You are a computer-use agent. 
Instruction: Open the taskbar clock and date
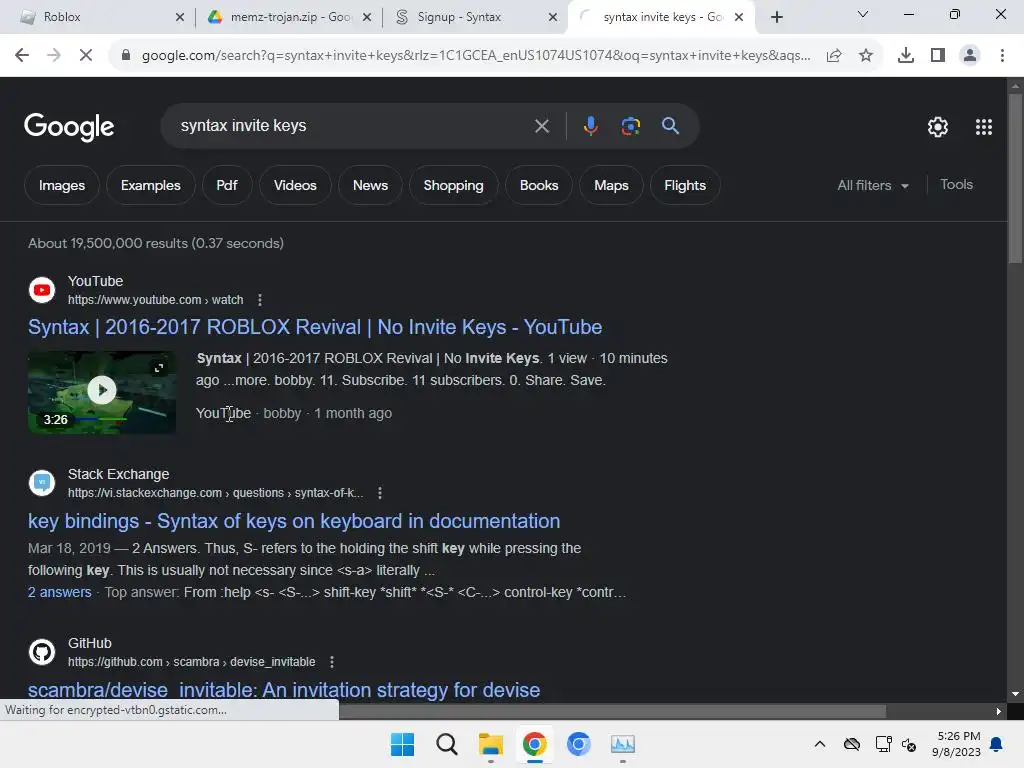coord(956,744)
